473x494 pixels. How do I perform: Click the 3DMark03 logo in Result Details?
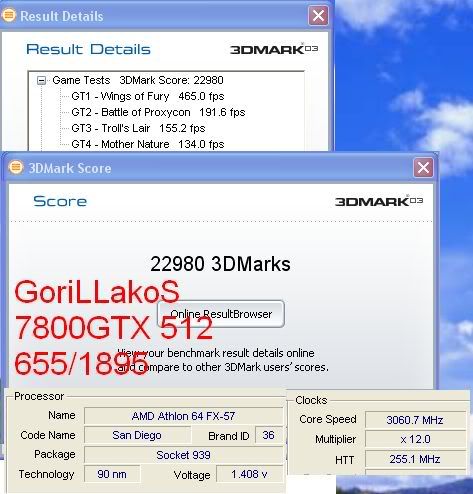pyautogui.click(x=274, y=49)
